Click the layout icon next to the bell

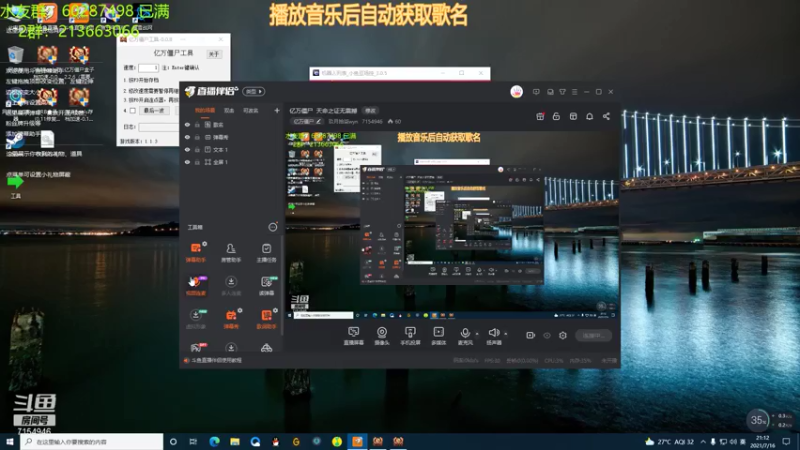click(x=573, y=116)
